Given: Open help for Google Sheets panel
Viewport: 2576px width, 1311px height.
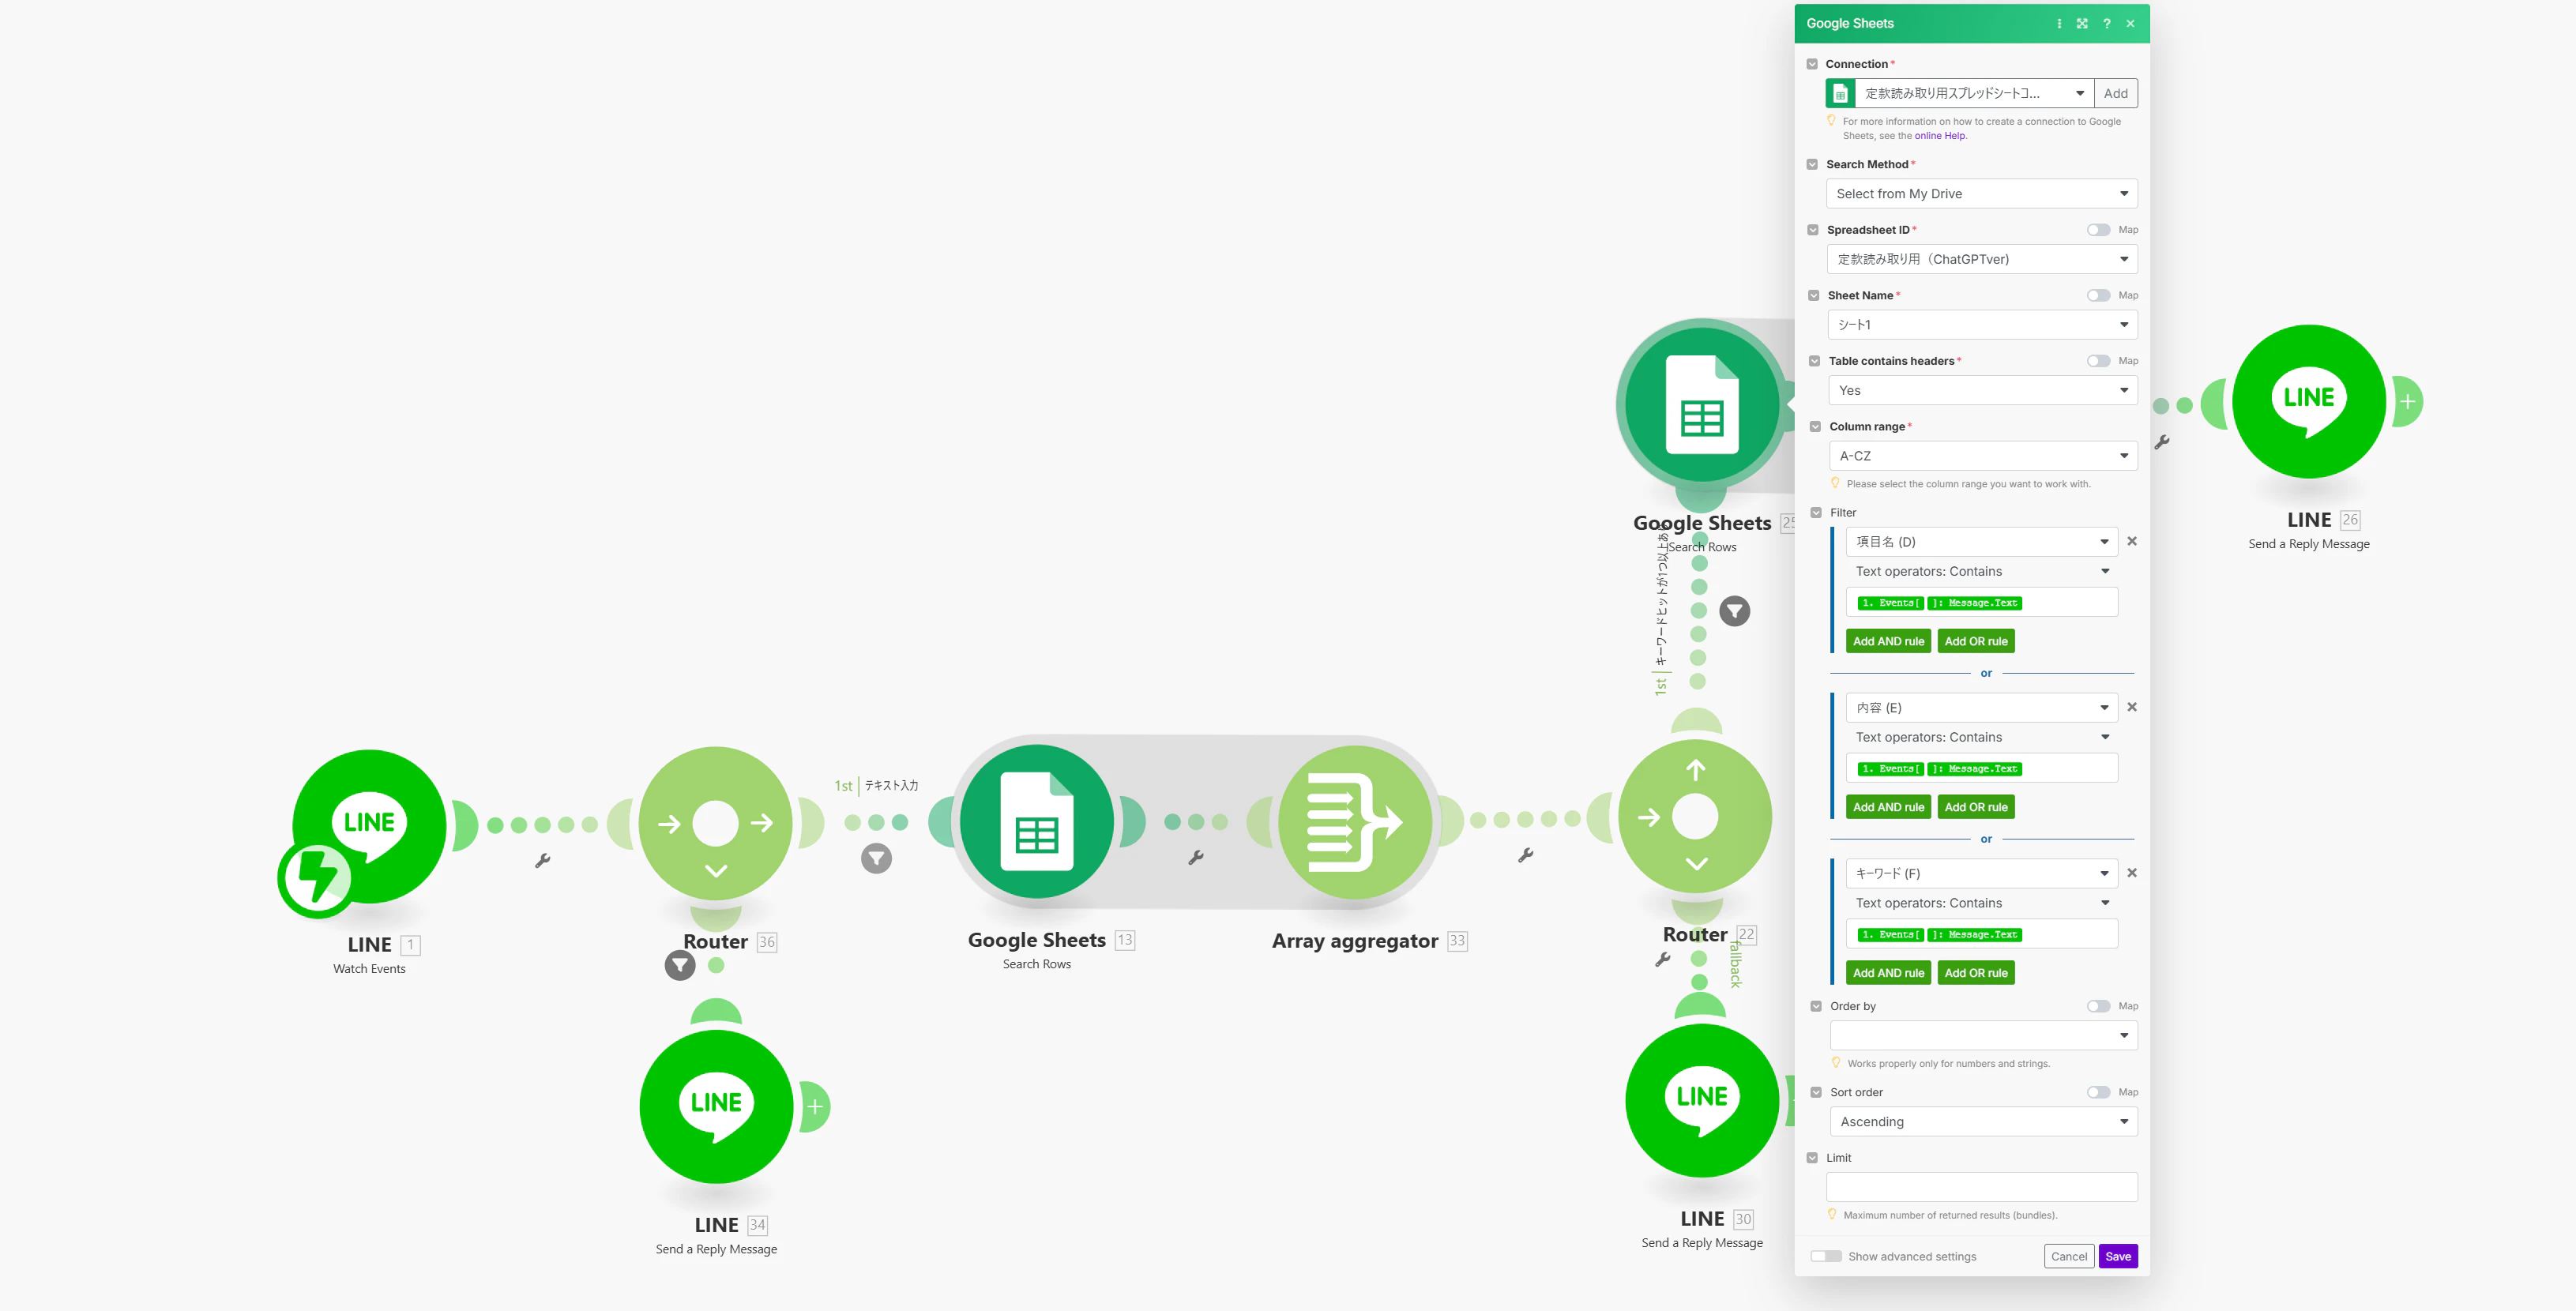Looking at the screenshot, I should pos(2107,24).
